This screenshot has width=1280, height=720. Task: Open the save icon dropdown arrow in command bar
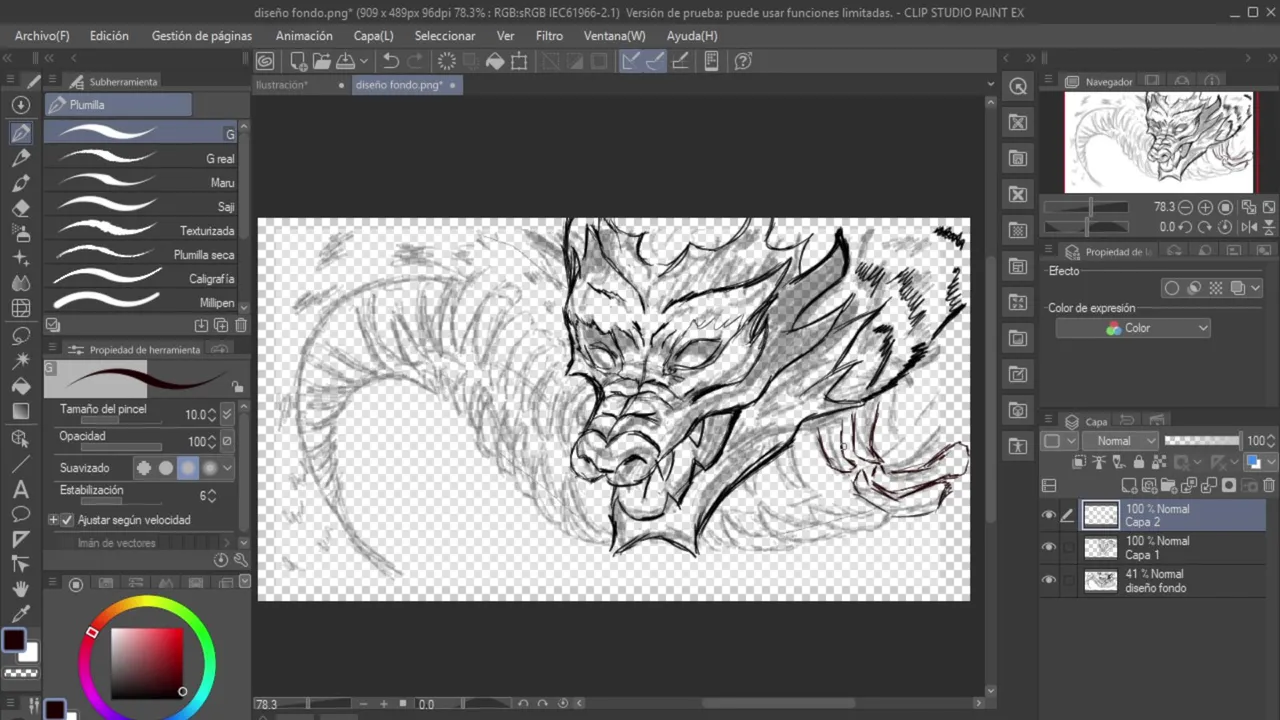tap(364, 61)
